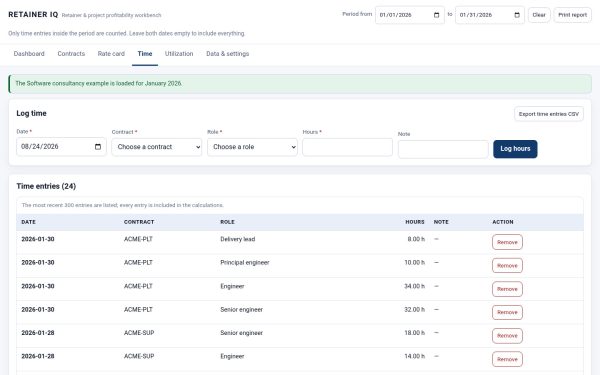The image size is (600, 375).
Task: Switch to the Contracts tab
Action: click(71, 54)
